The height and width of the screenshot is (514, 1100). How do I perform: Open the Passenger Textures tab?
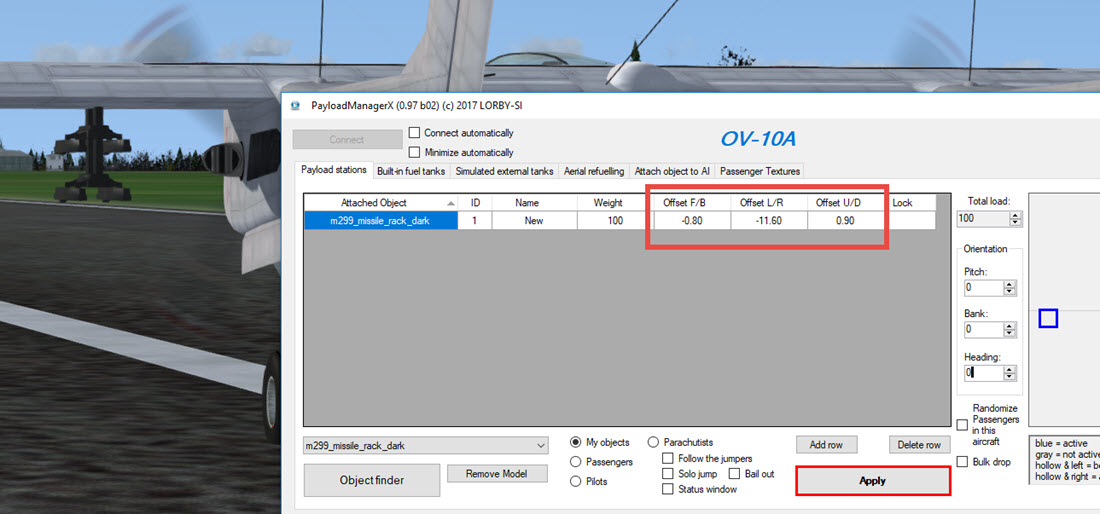(760, 171)
